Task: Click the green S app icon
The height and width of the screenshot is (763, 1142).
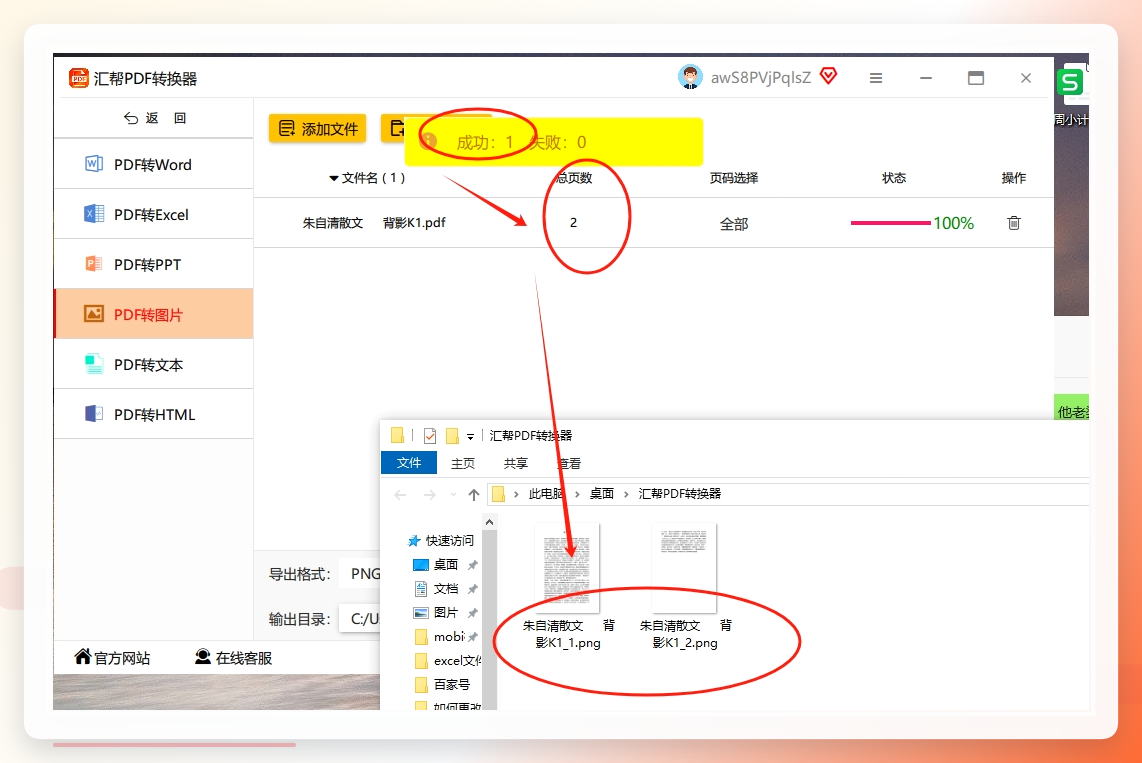Action: [1070, 82]
